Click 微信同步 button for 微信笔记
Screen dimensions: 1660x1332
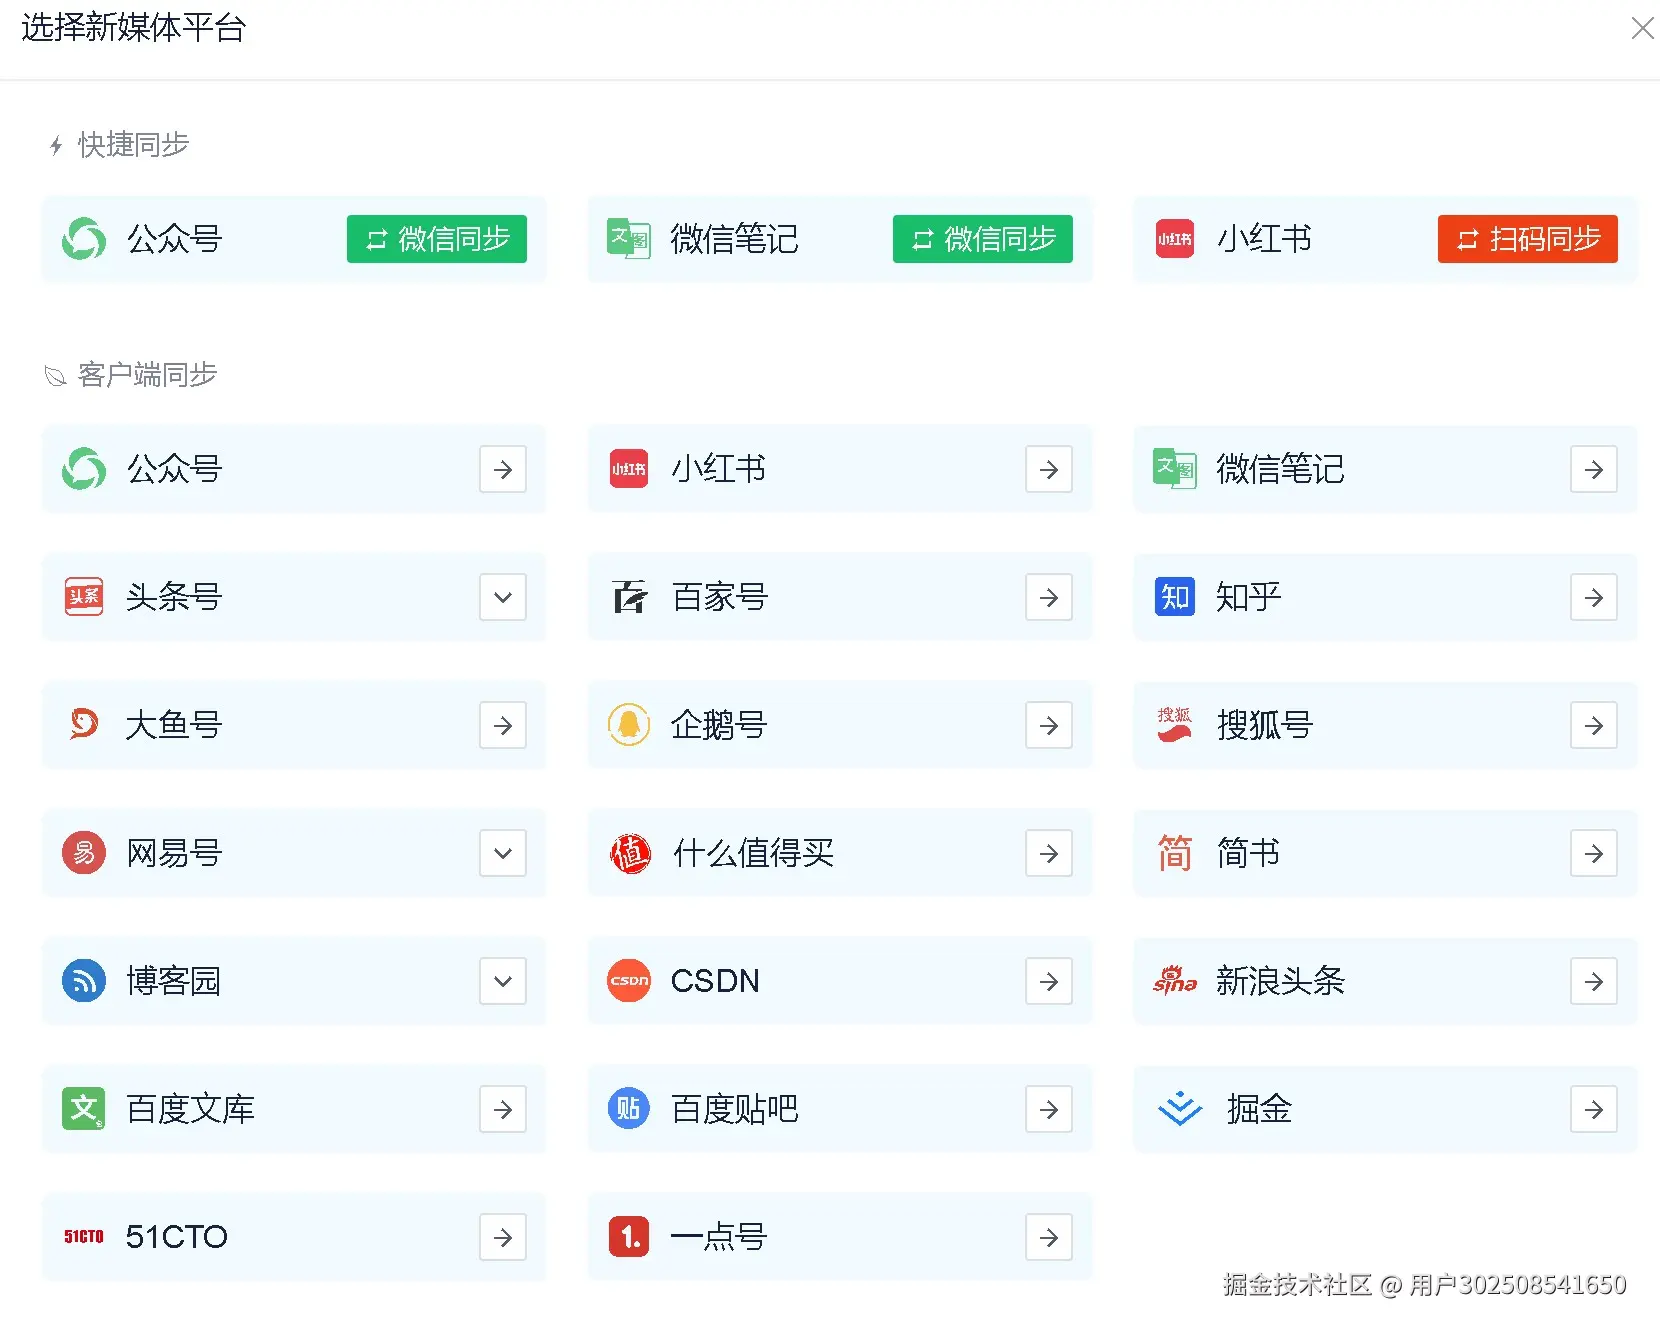tap(982, 239)
